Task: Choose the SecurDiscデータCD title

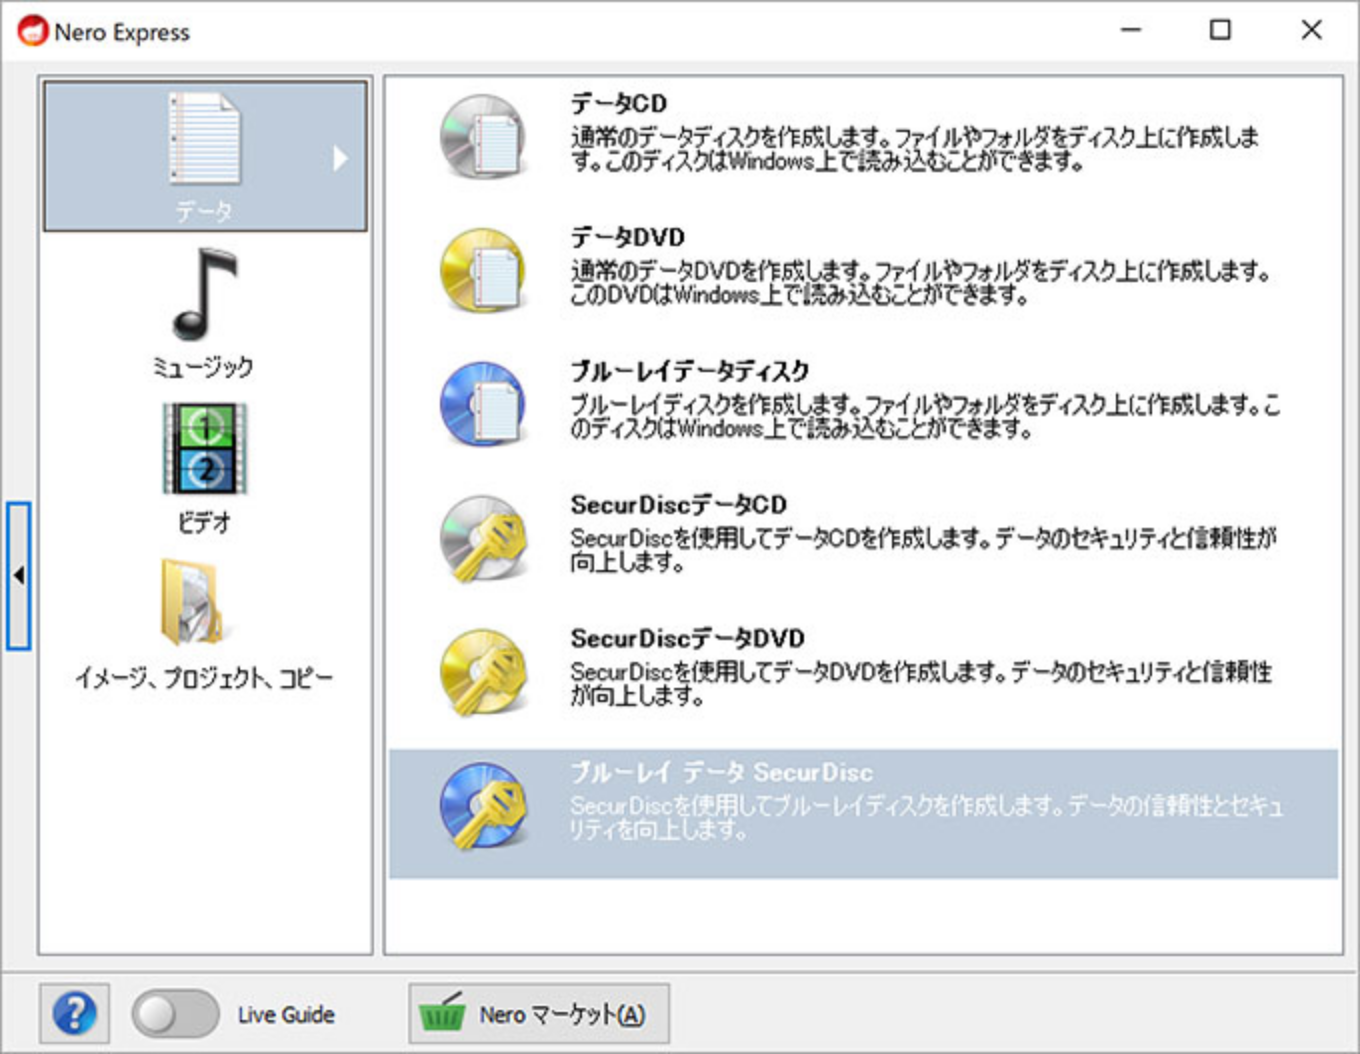Action: click(678, 504)
